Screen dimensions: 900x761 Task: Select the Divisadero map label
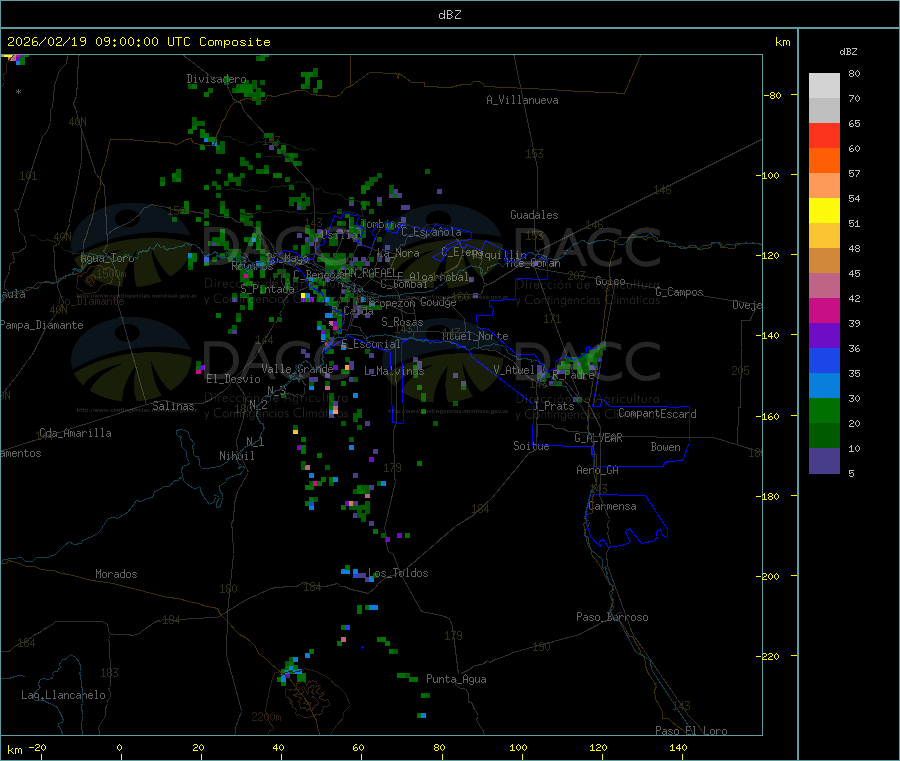point(216,79)
